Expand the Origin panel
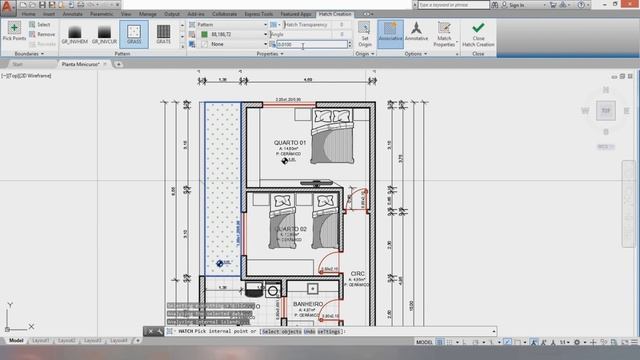The height and width of the screenshot is (360, 640). coord(364,53)
